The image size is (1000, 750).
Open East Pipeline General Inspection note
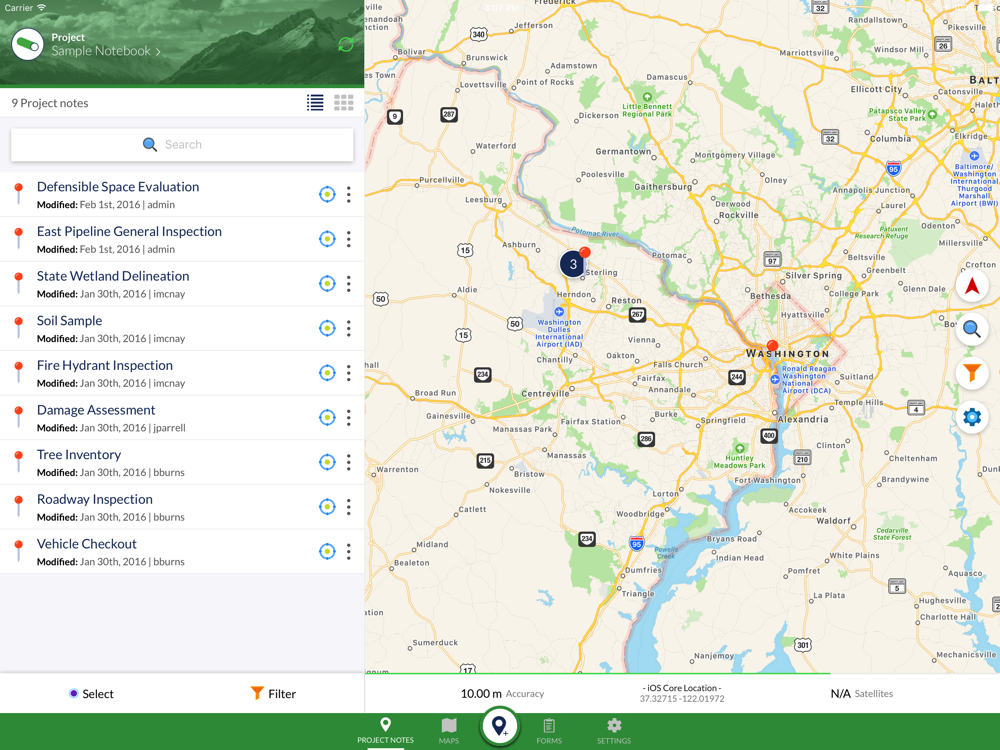coord(182,239)
